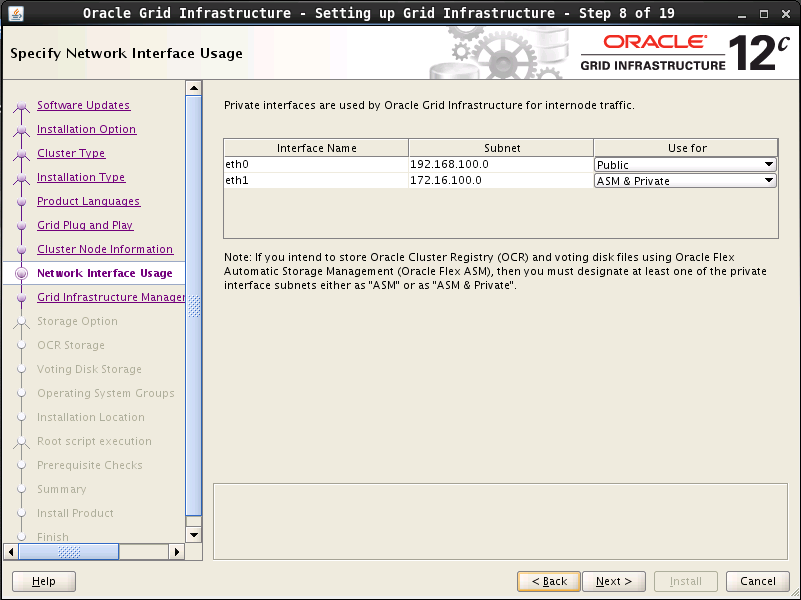Click the Java icon in the title bar
This screenshot has width=801, height=600.
[15, 13]
